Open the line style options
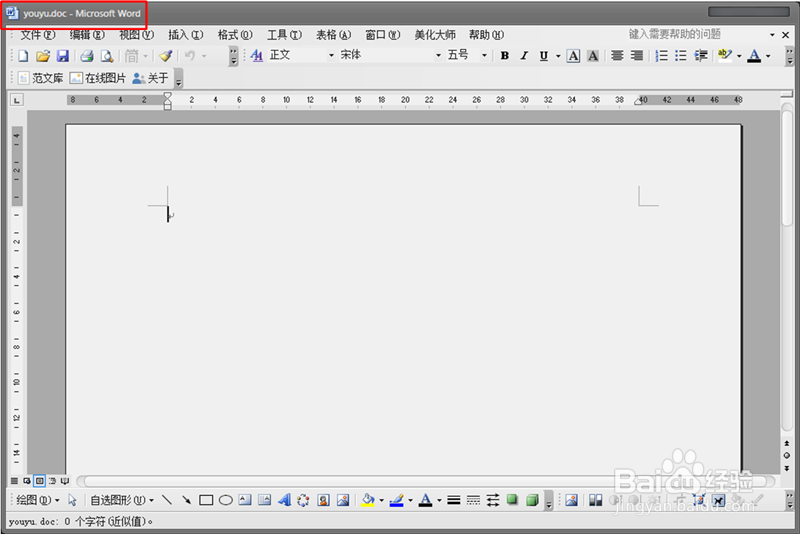 coord(454,500)
